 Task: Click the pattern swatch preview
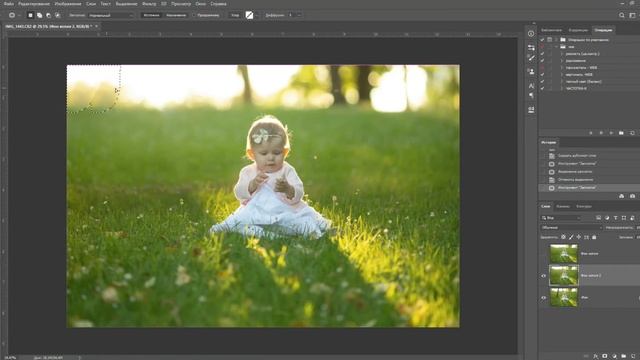(x=249, y=15)
